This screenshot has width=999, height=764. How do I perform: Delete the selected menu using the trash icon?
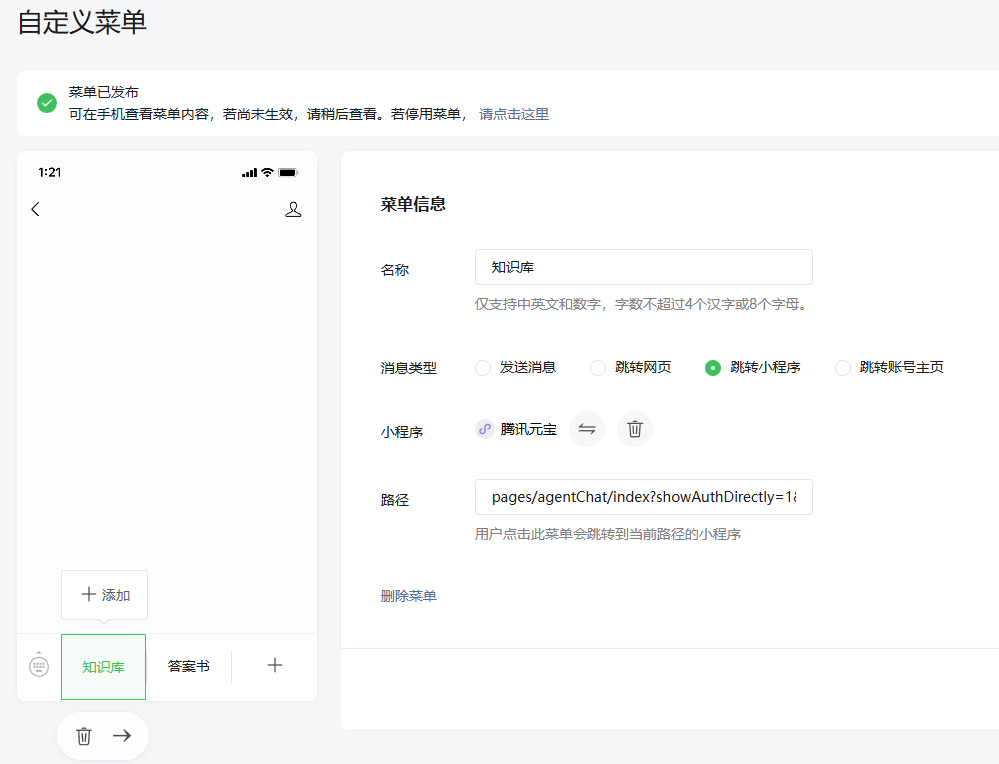pyautogui.click(x=83, y=735)
